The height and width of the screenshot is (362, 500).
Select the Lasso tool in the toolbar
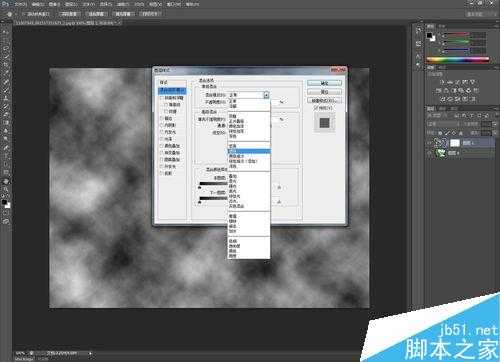[x=6, y=48]
